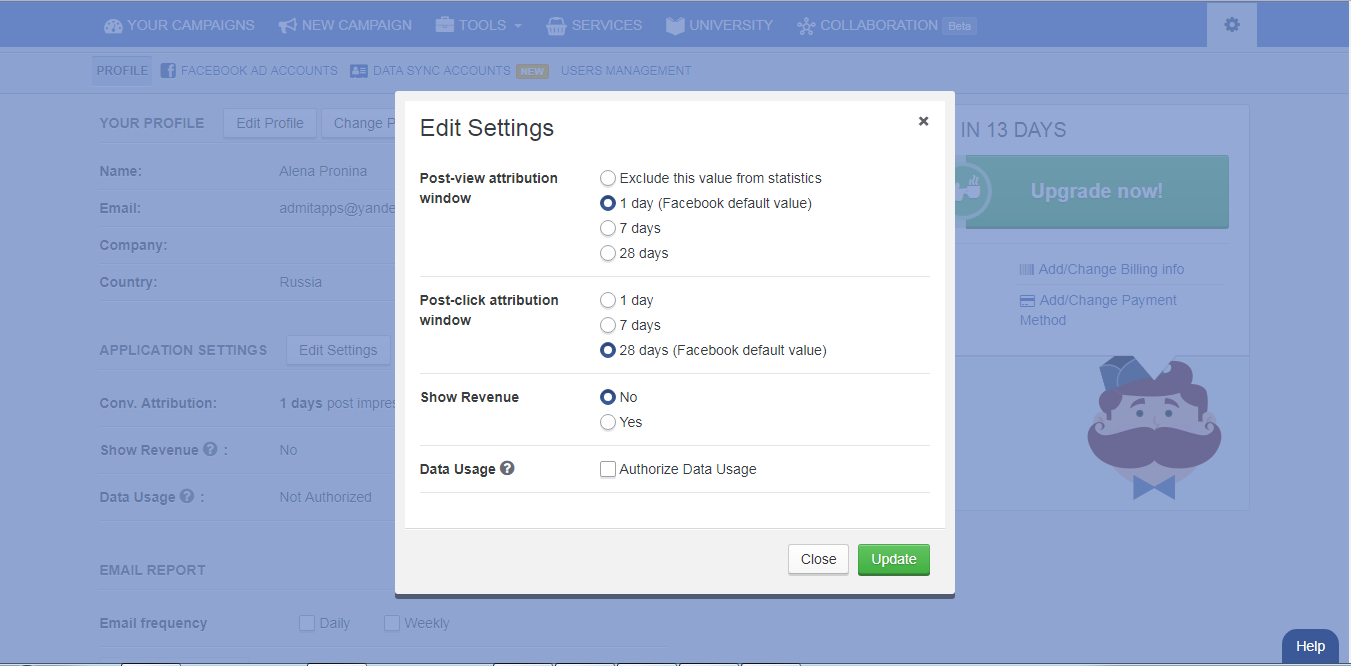The image size is (1351, 666).
Task: Open the Help widget
Action: [x=1310, y=646]
